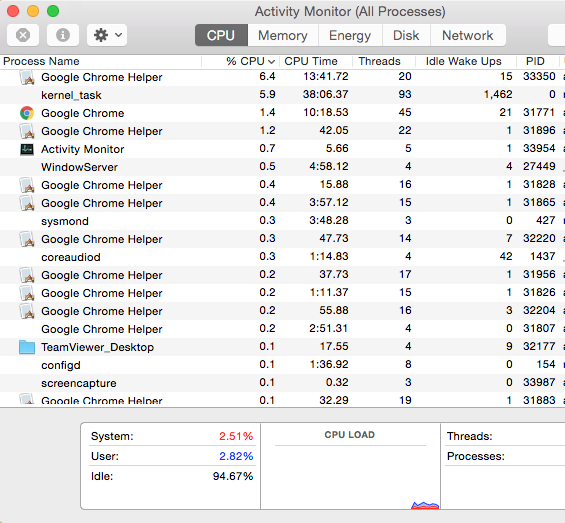
Task: Select Chrome Helper icon in PID 32220 row
Action: click(27, 239)
